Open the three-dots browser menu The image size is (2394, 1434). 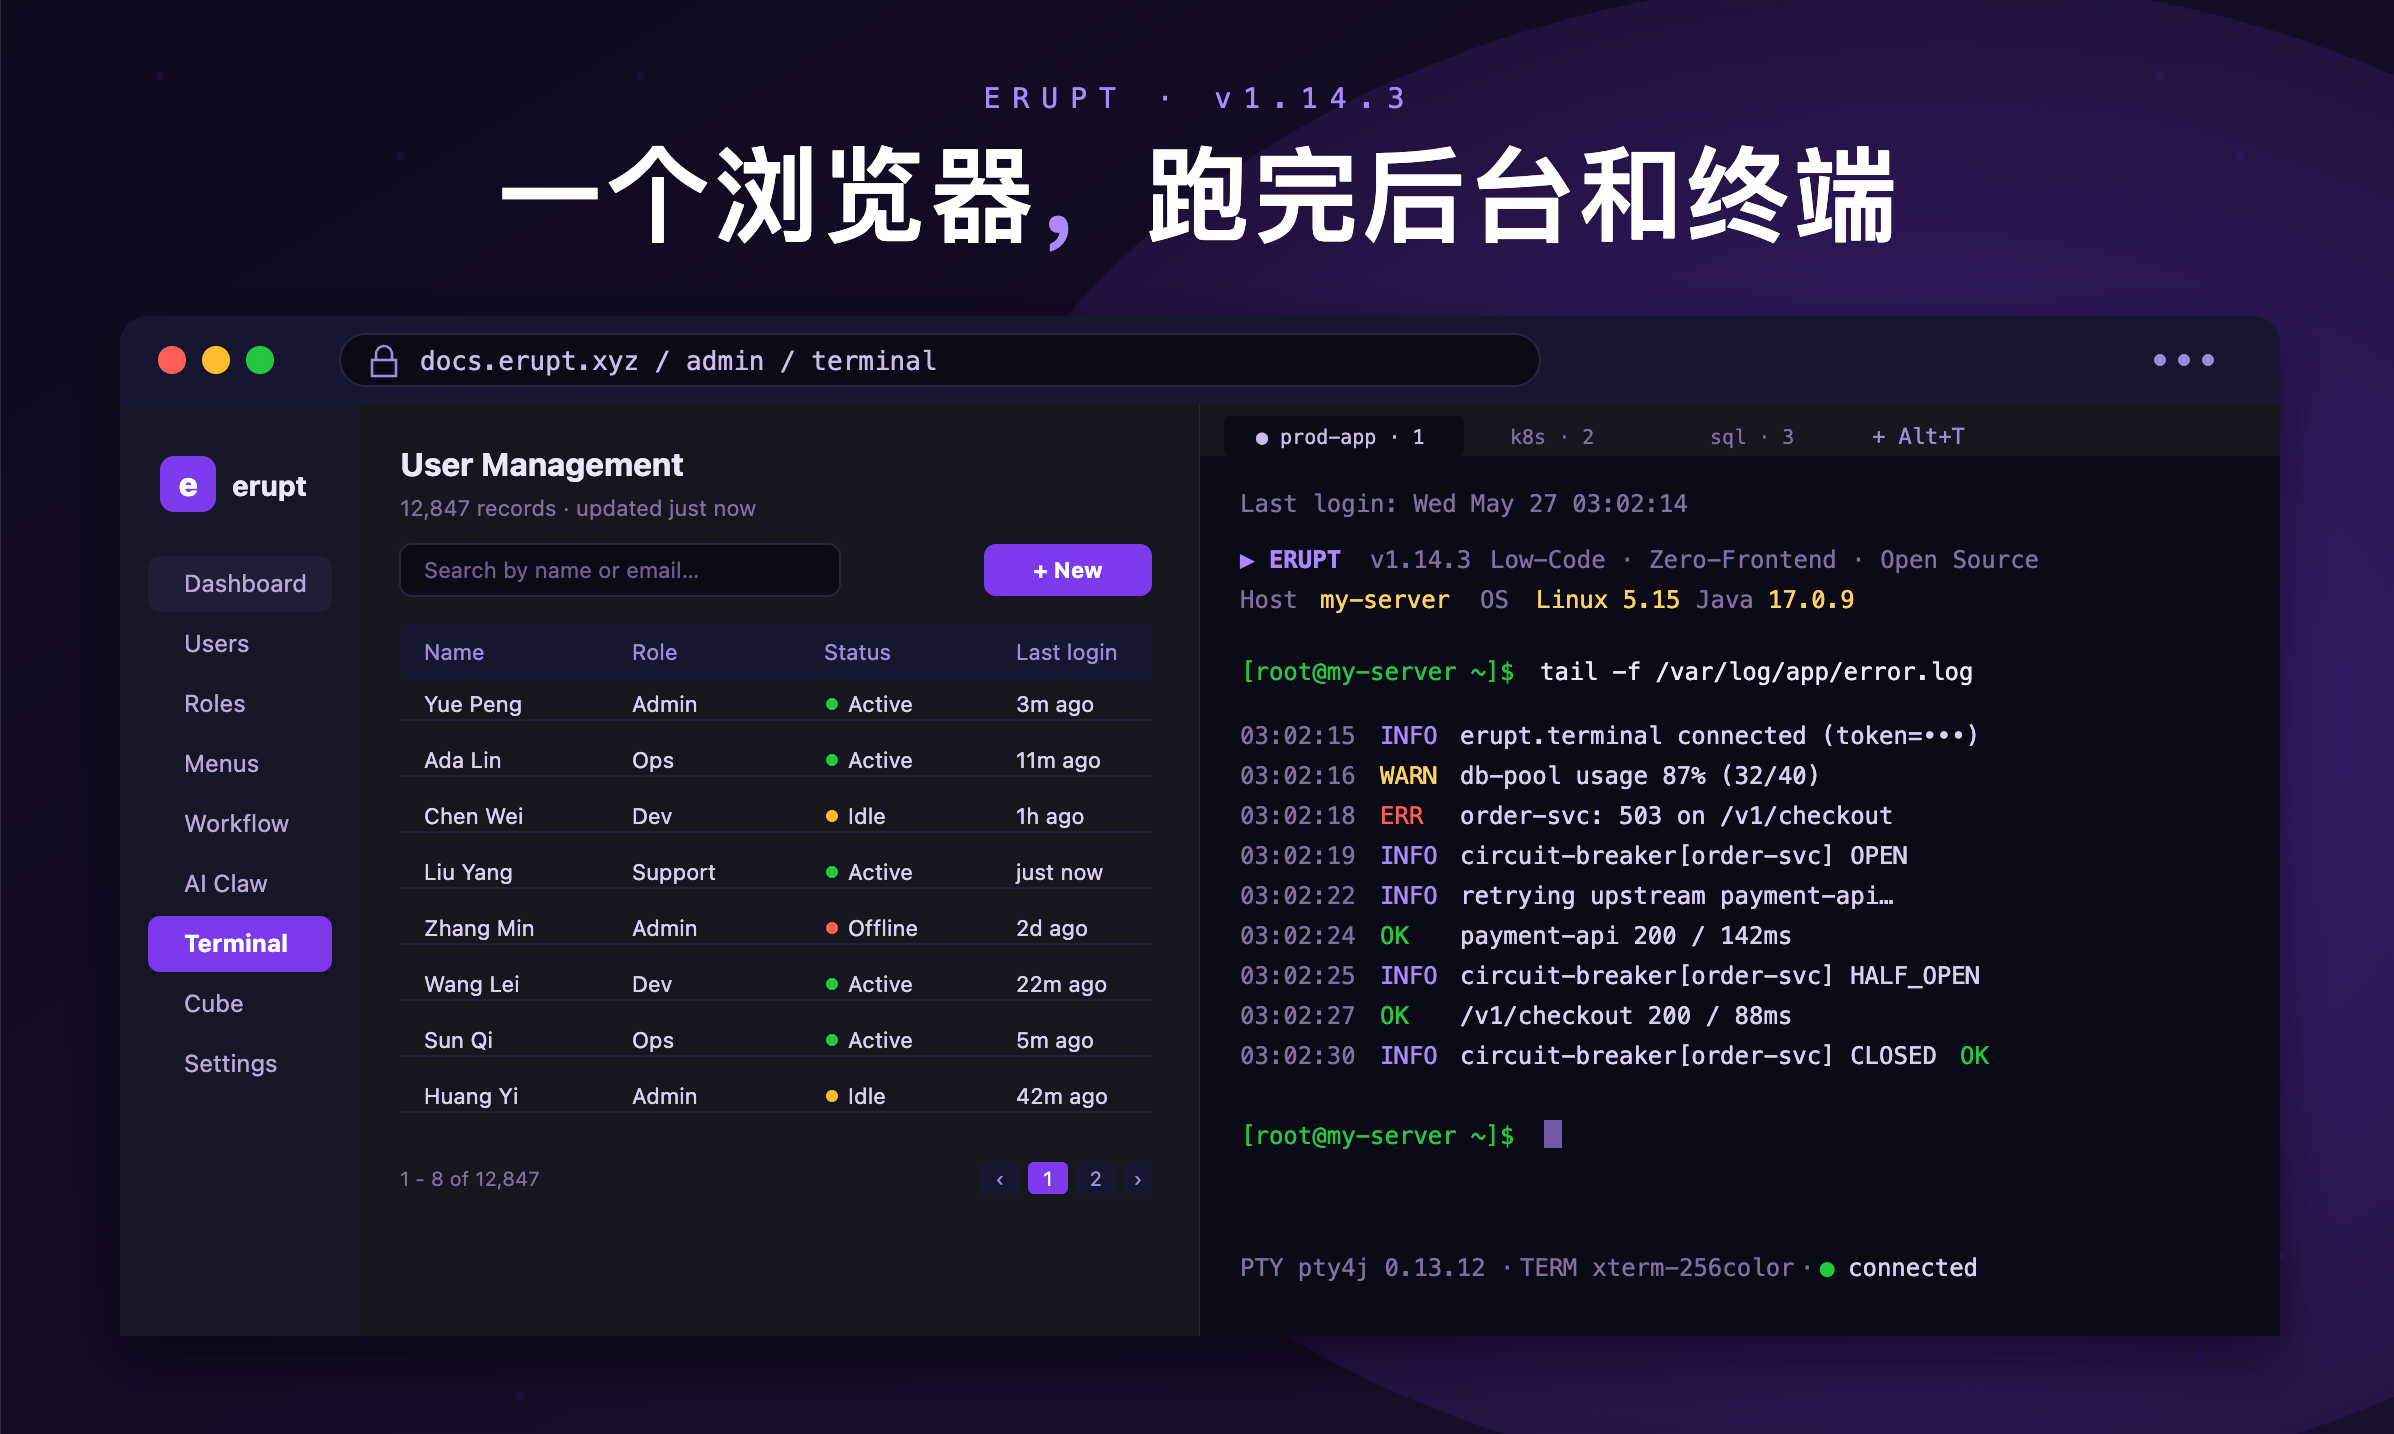pyautogui.click(x=2183, y=360)
